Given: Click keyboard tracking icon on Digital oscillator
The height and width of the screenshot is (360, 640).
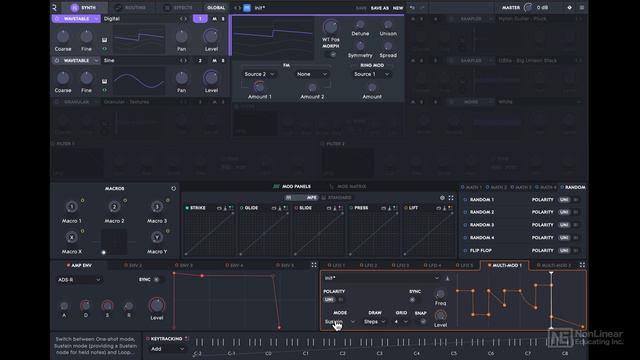Looking at the screenshot, I should pyautogui.click(x=104, y=40).
